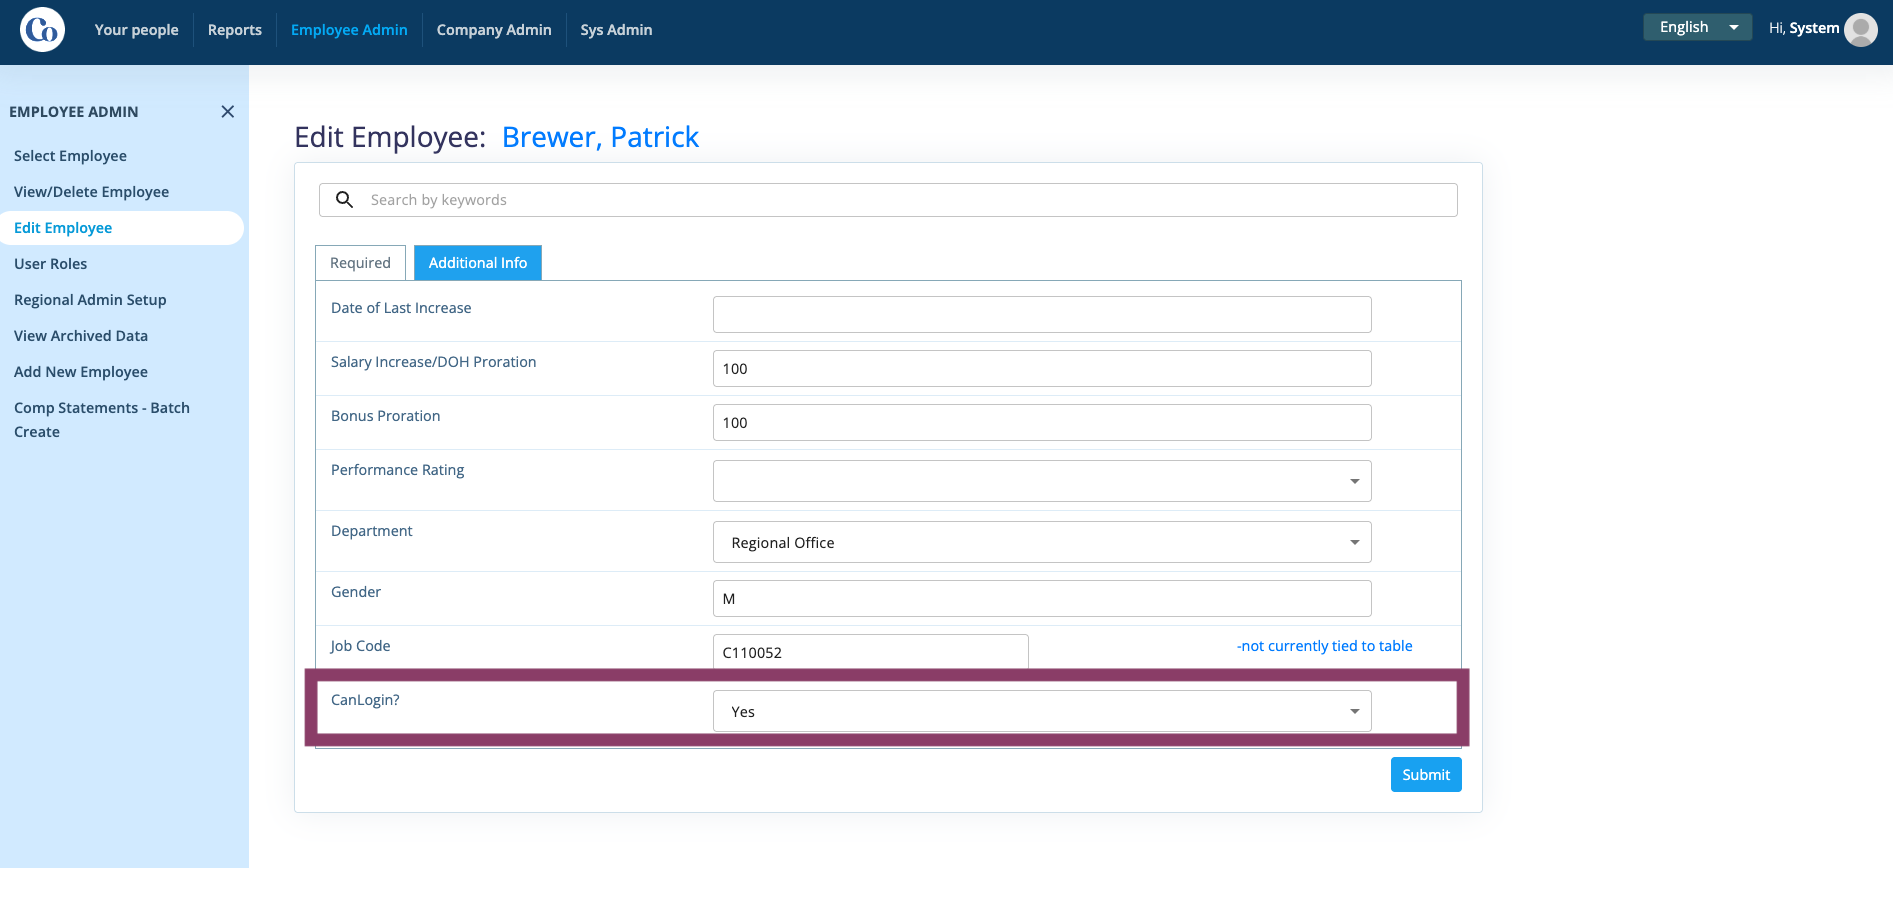This screenshot has width=1893, height=922.
Task: Open Brewer, Patrick employee link
Action: click(x=600, y=137)
